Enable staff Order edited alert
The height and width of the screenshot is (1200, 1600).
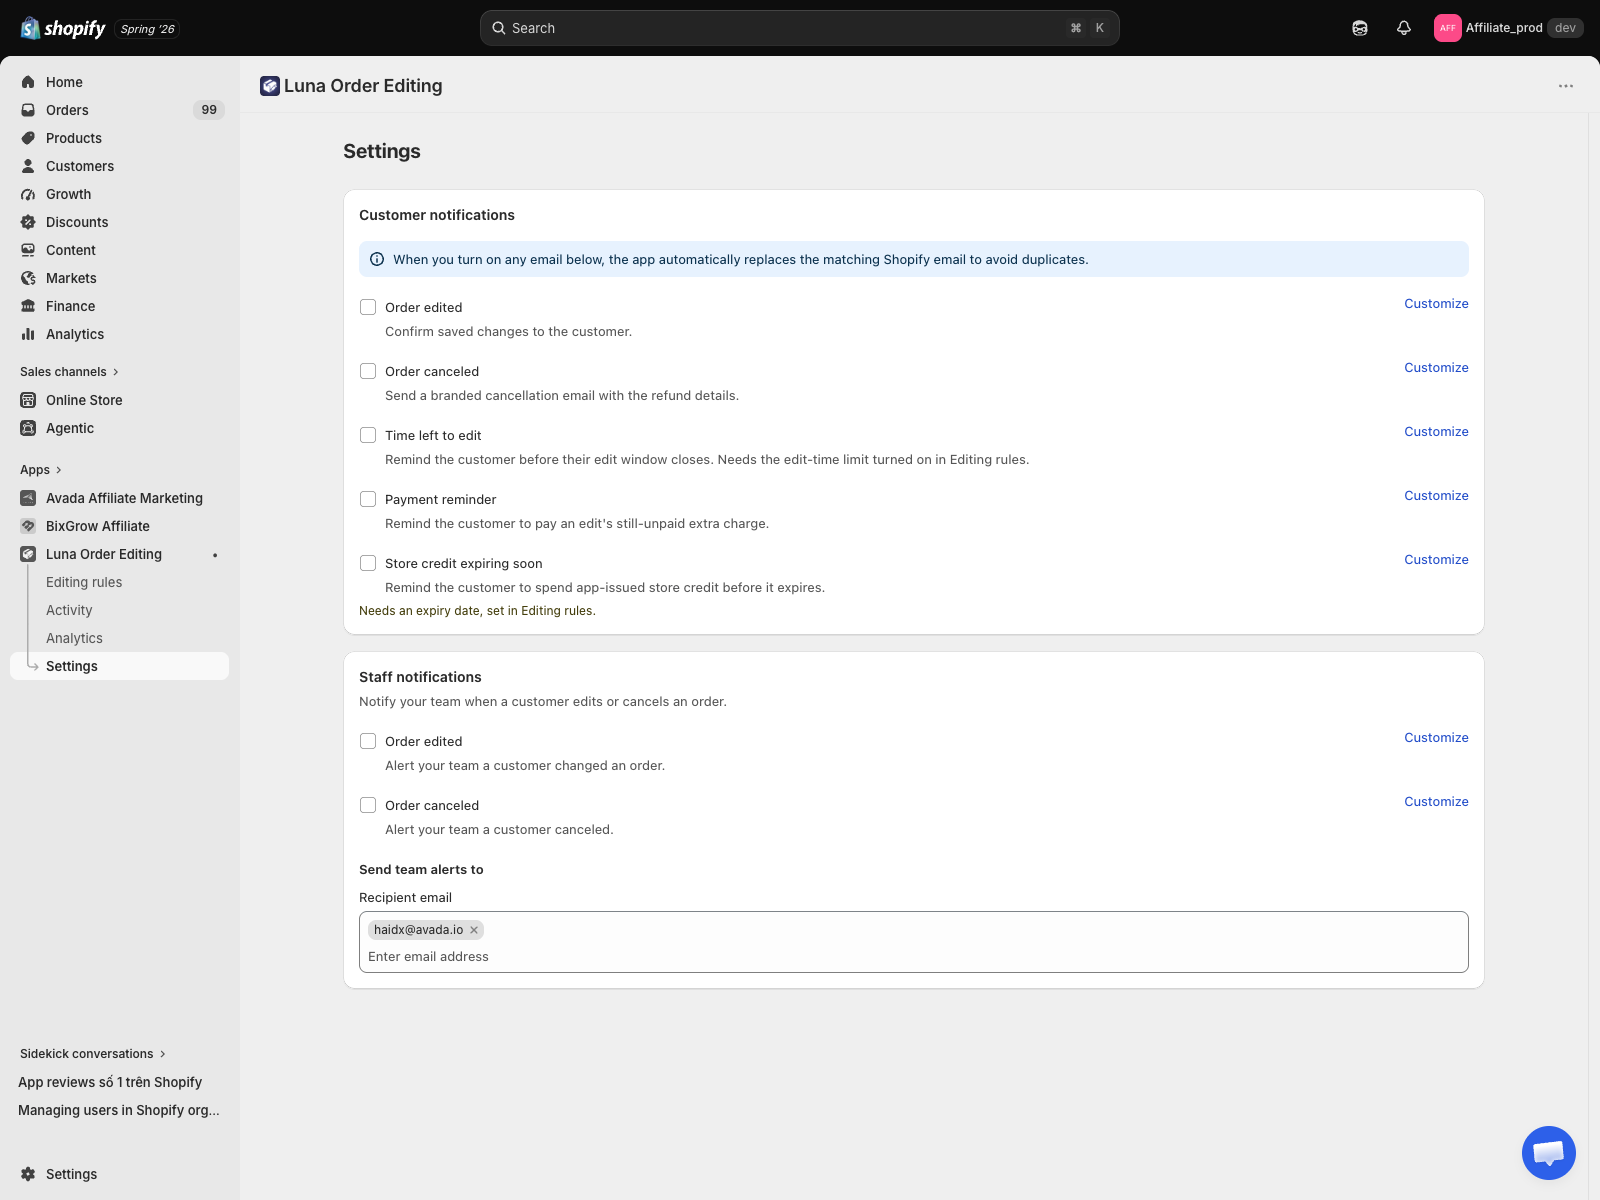[x=368, y=741]
